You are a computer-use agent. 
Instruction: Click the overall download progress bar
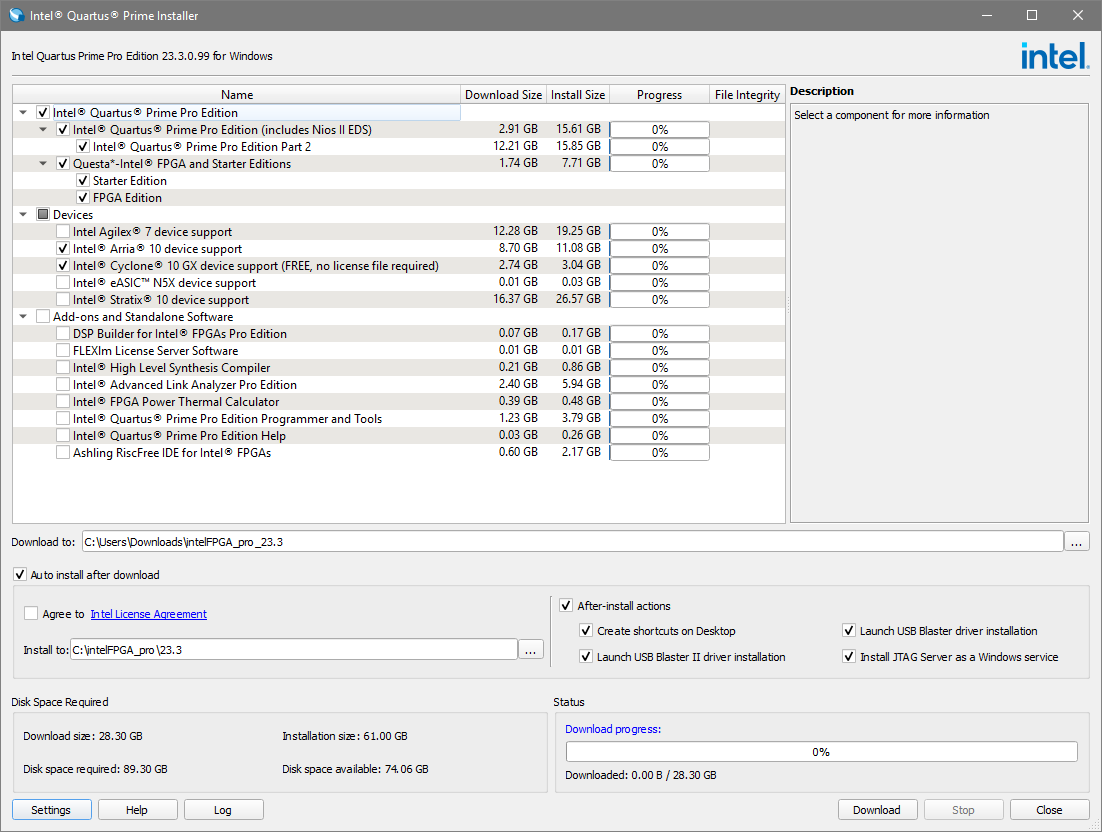click(821, 752)
